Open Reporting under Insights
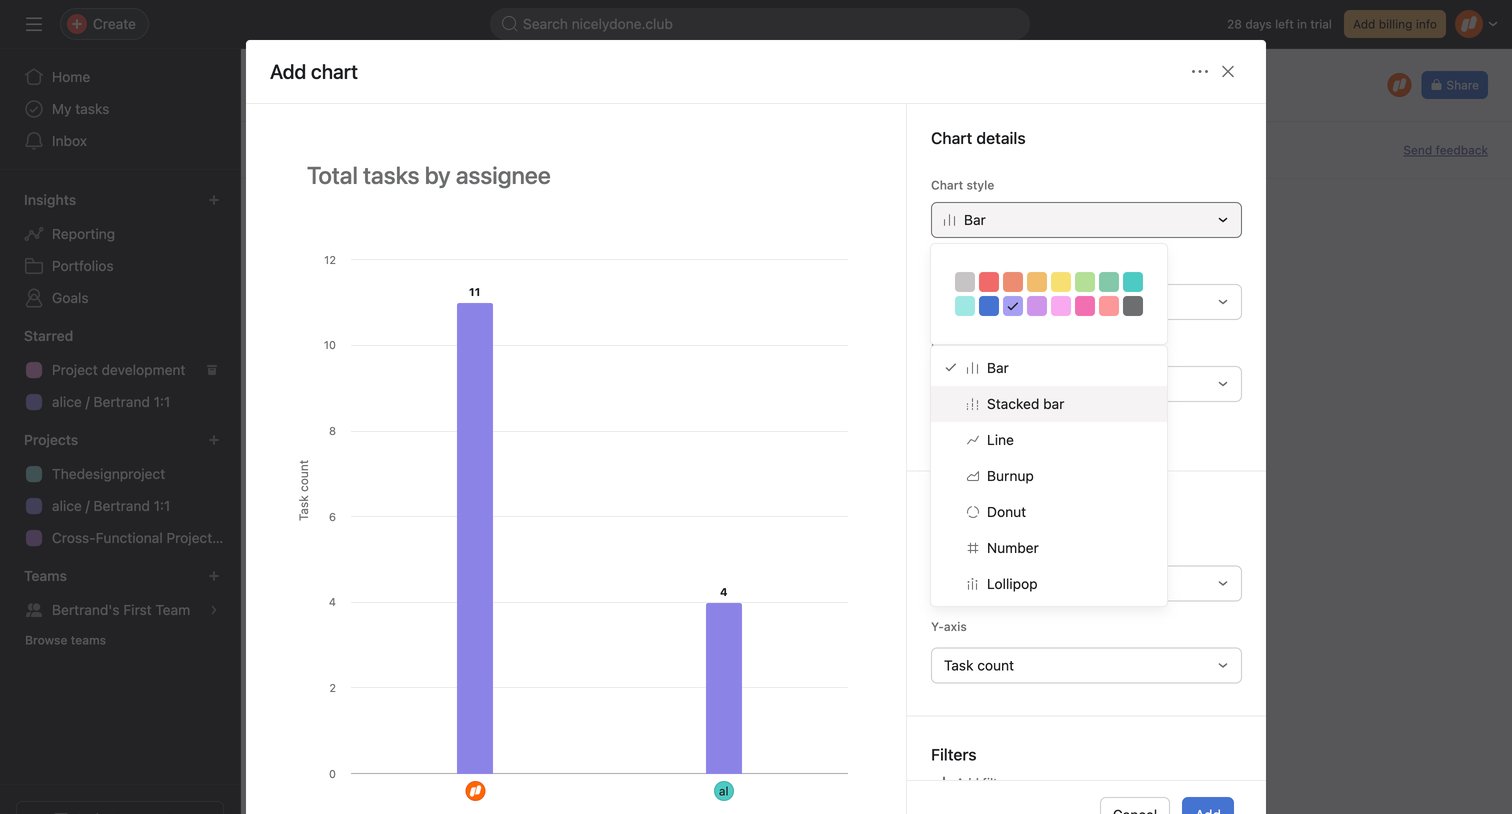This screenshot has width=1512, height=814. click(83, 234)
